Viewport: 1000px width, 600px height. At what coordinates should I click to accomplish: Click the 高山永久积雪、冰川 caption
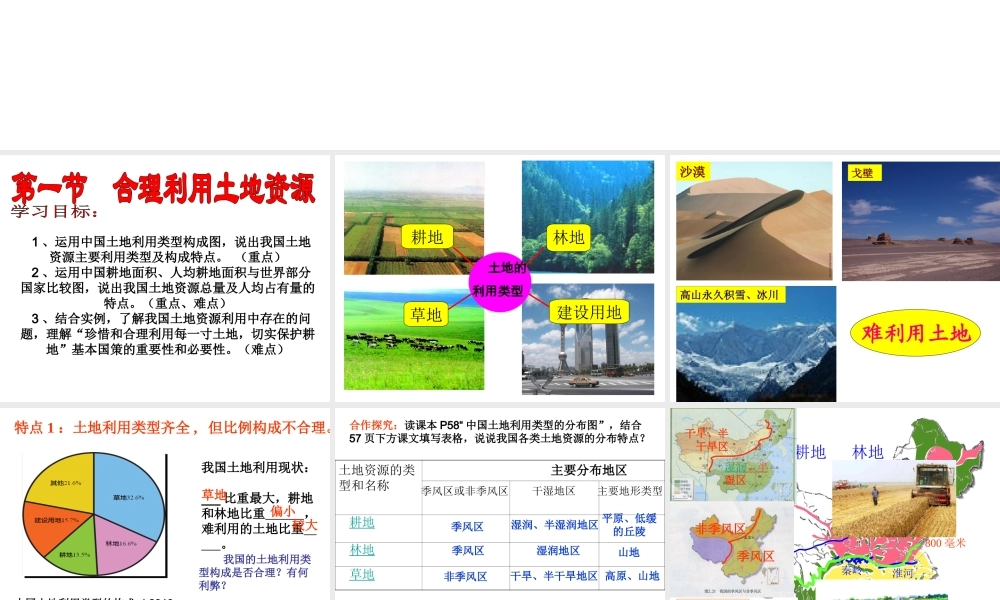730,295
